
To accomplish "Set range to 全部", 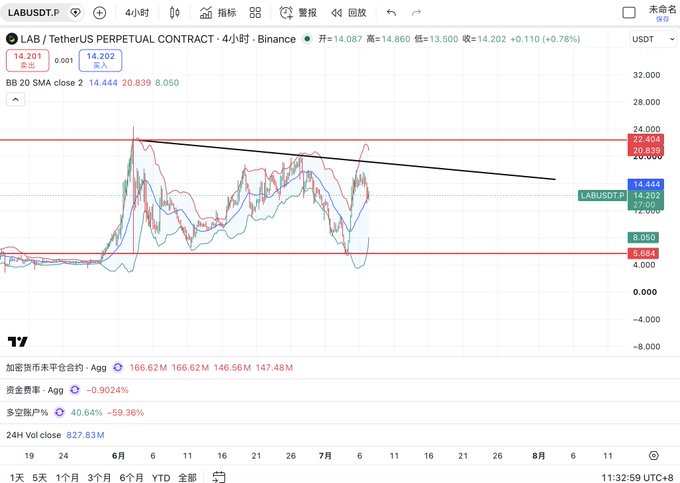I will (x=187, y=477).
